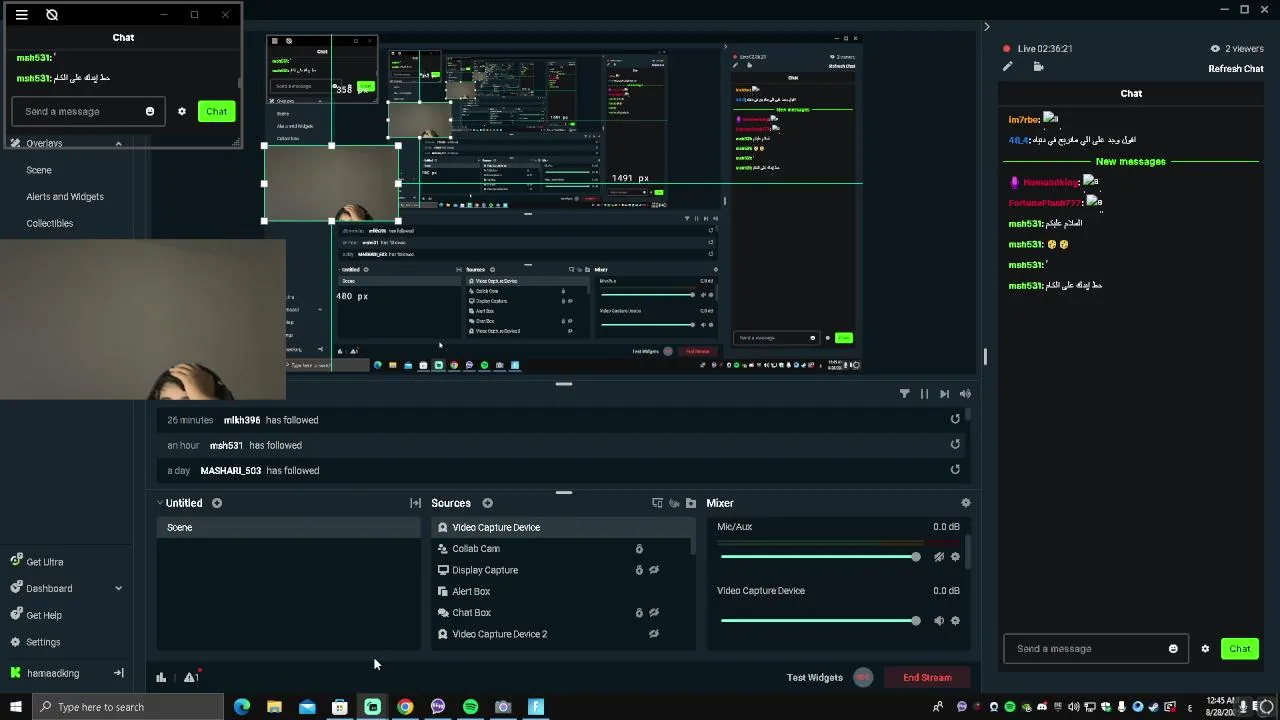Pause the alert queue
The image size is (1280, 720).
[x=924, y=394]
